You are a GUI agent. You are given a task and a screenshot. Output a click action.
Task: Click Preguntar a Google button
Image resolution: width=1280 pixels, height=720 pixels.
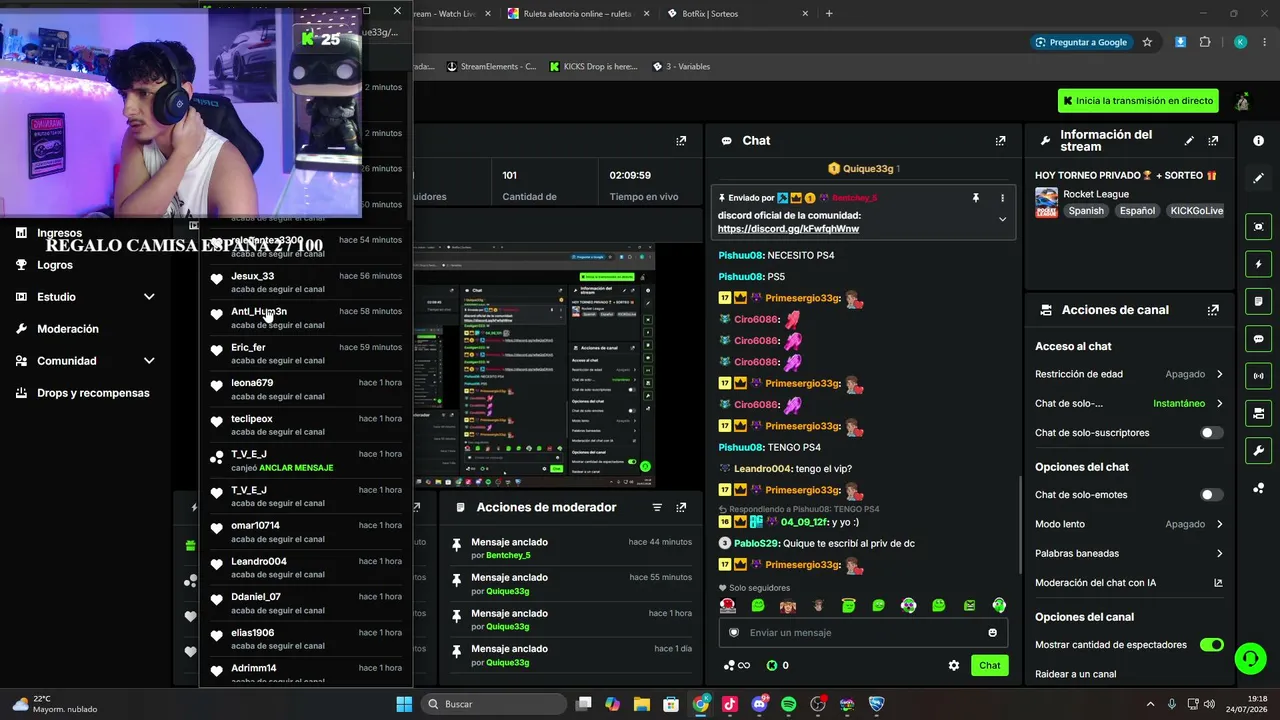pos(1080,42)
